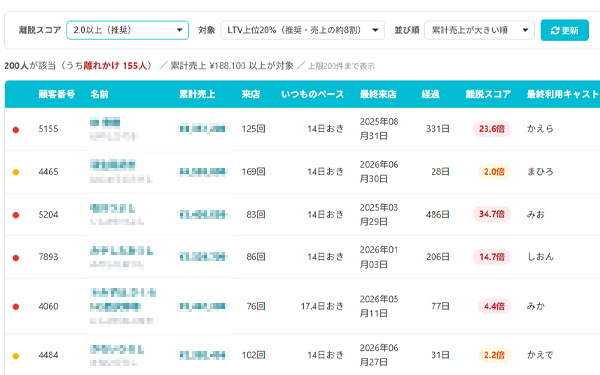Click the 最終利用キャスト column header
The height and width of the screenshot is (375, 600).
563,94
